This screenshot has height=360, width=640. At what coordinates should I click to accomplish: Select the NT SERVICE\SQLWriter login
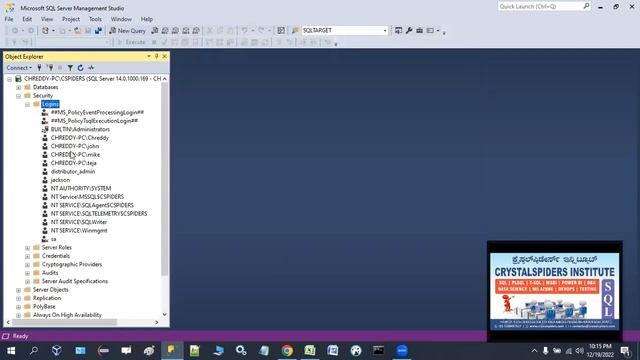click(x=79, y=222)
